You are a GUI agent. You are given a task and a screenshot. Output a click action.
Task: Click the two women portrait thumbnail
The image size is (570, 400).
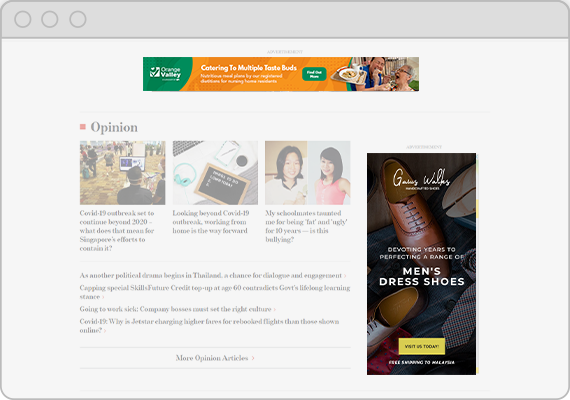(308, 173)
